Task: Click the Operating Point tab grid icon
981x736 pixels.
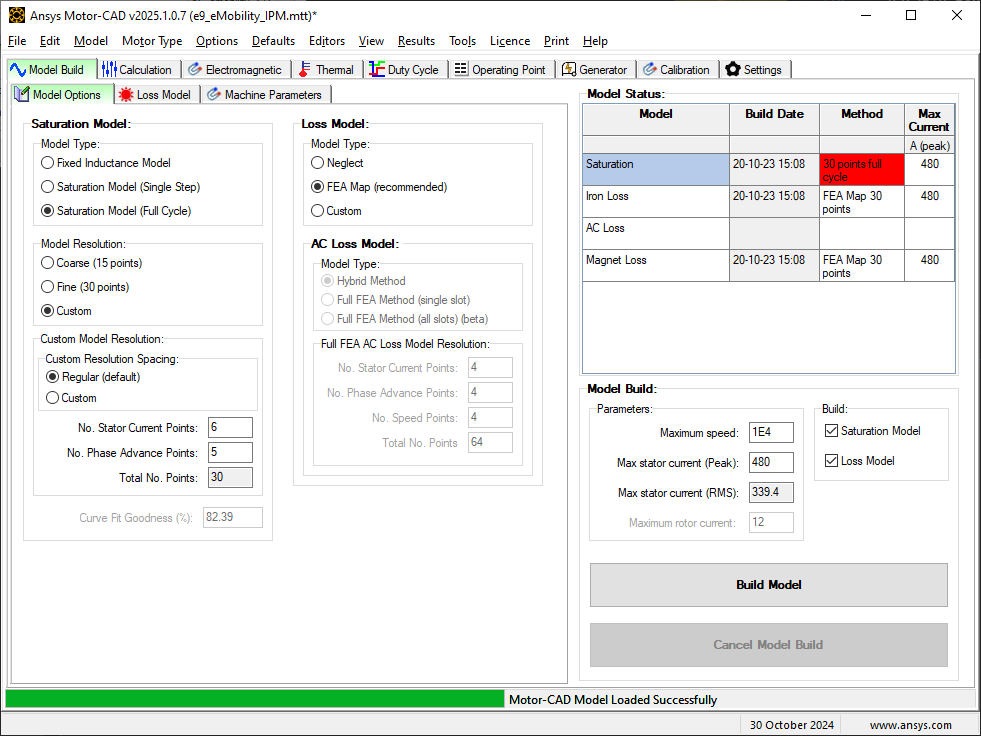Action: (460, 69)
